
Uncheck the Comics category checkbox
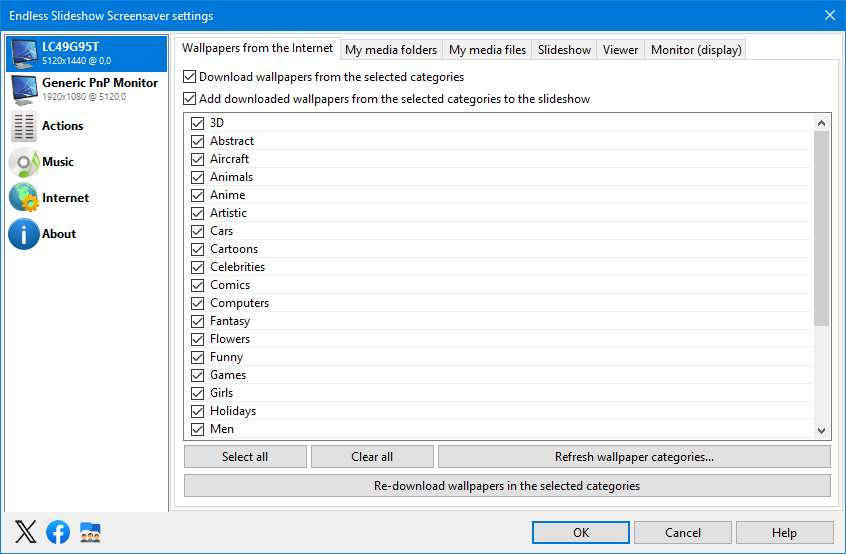(197, 285)
